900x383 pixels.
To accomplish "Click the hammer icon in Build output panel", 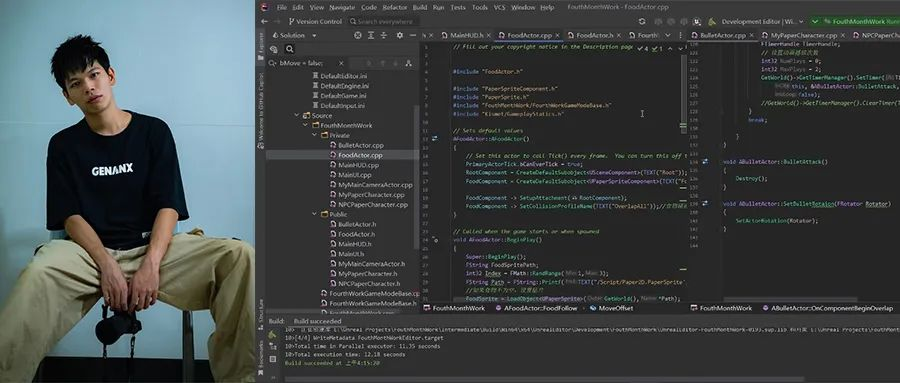I will pyautogui.click(x=272, y=334).
